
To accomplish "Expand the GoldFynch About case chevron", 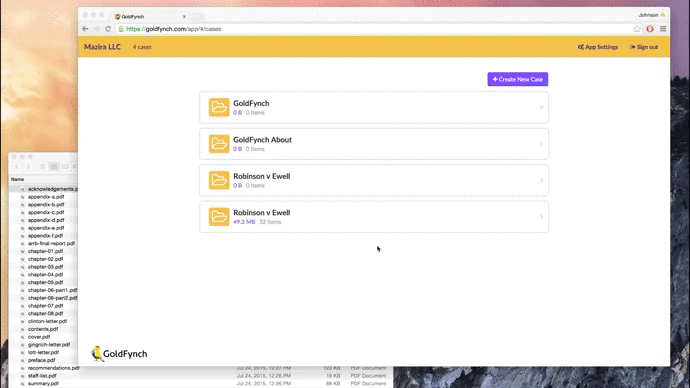I will (x=541, y=144).
